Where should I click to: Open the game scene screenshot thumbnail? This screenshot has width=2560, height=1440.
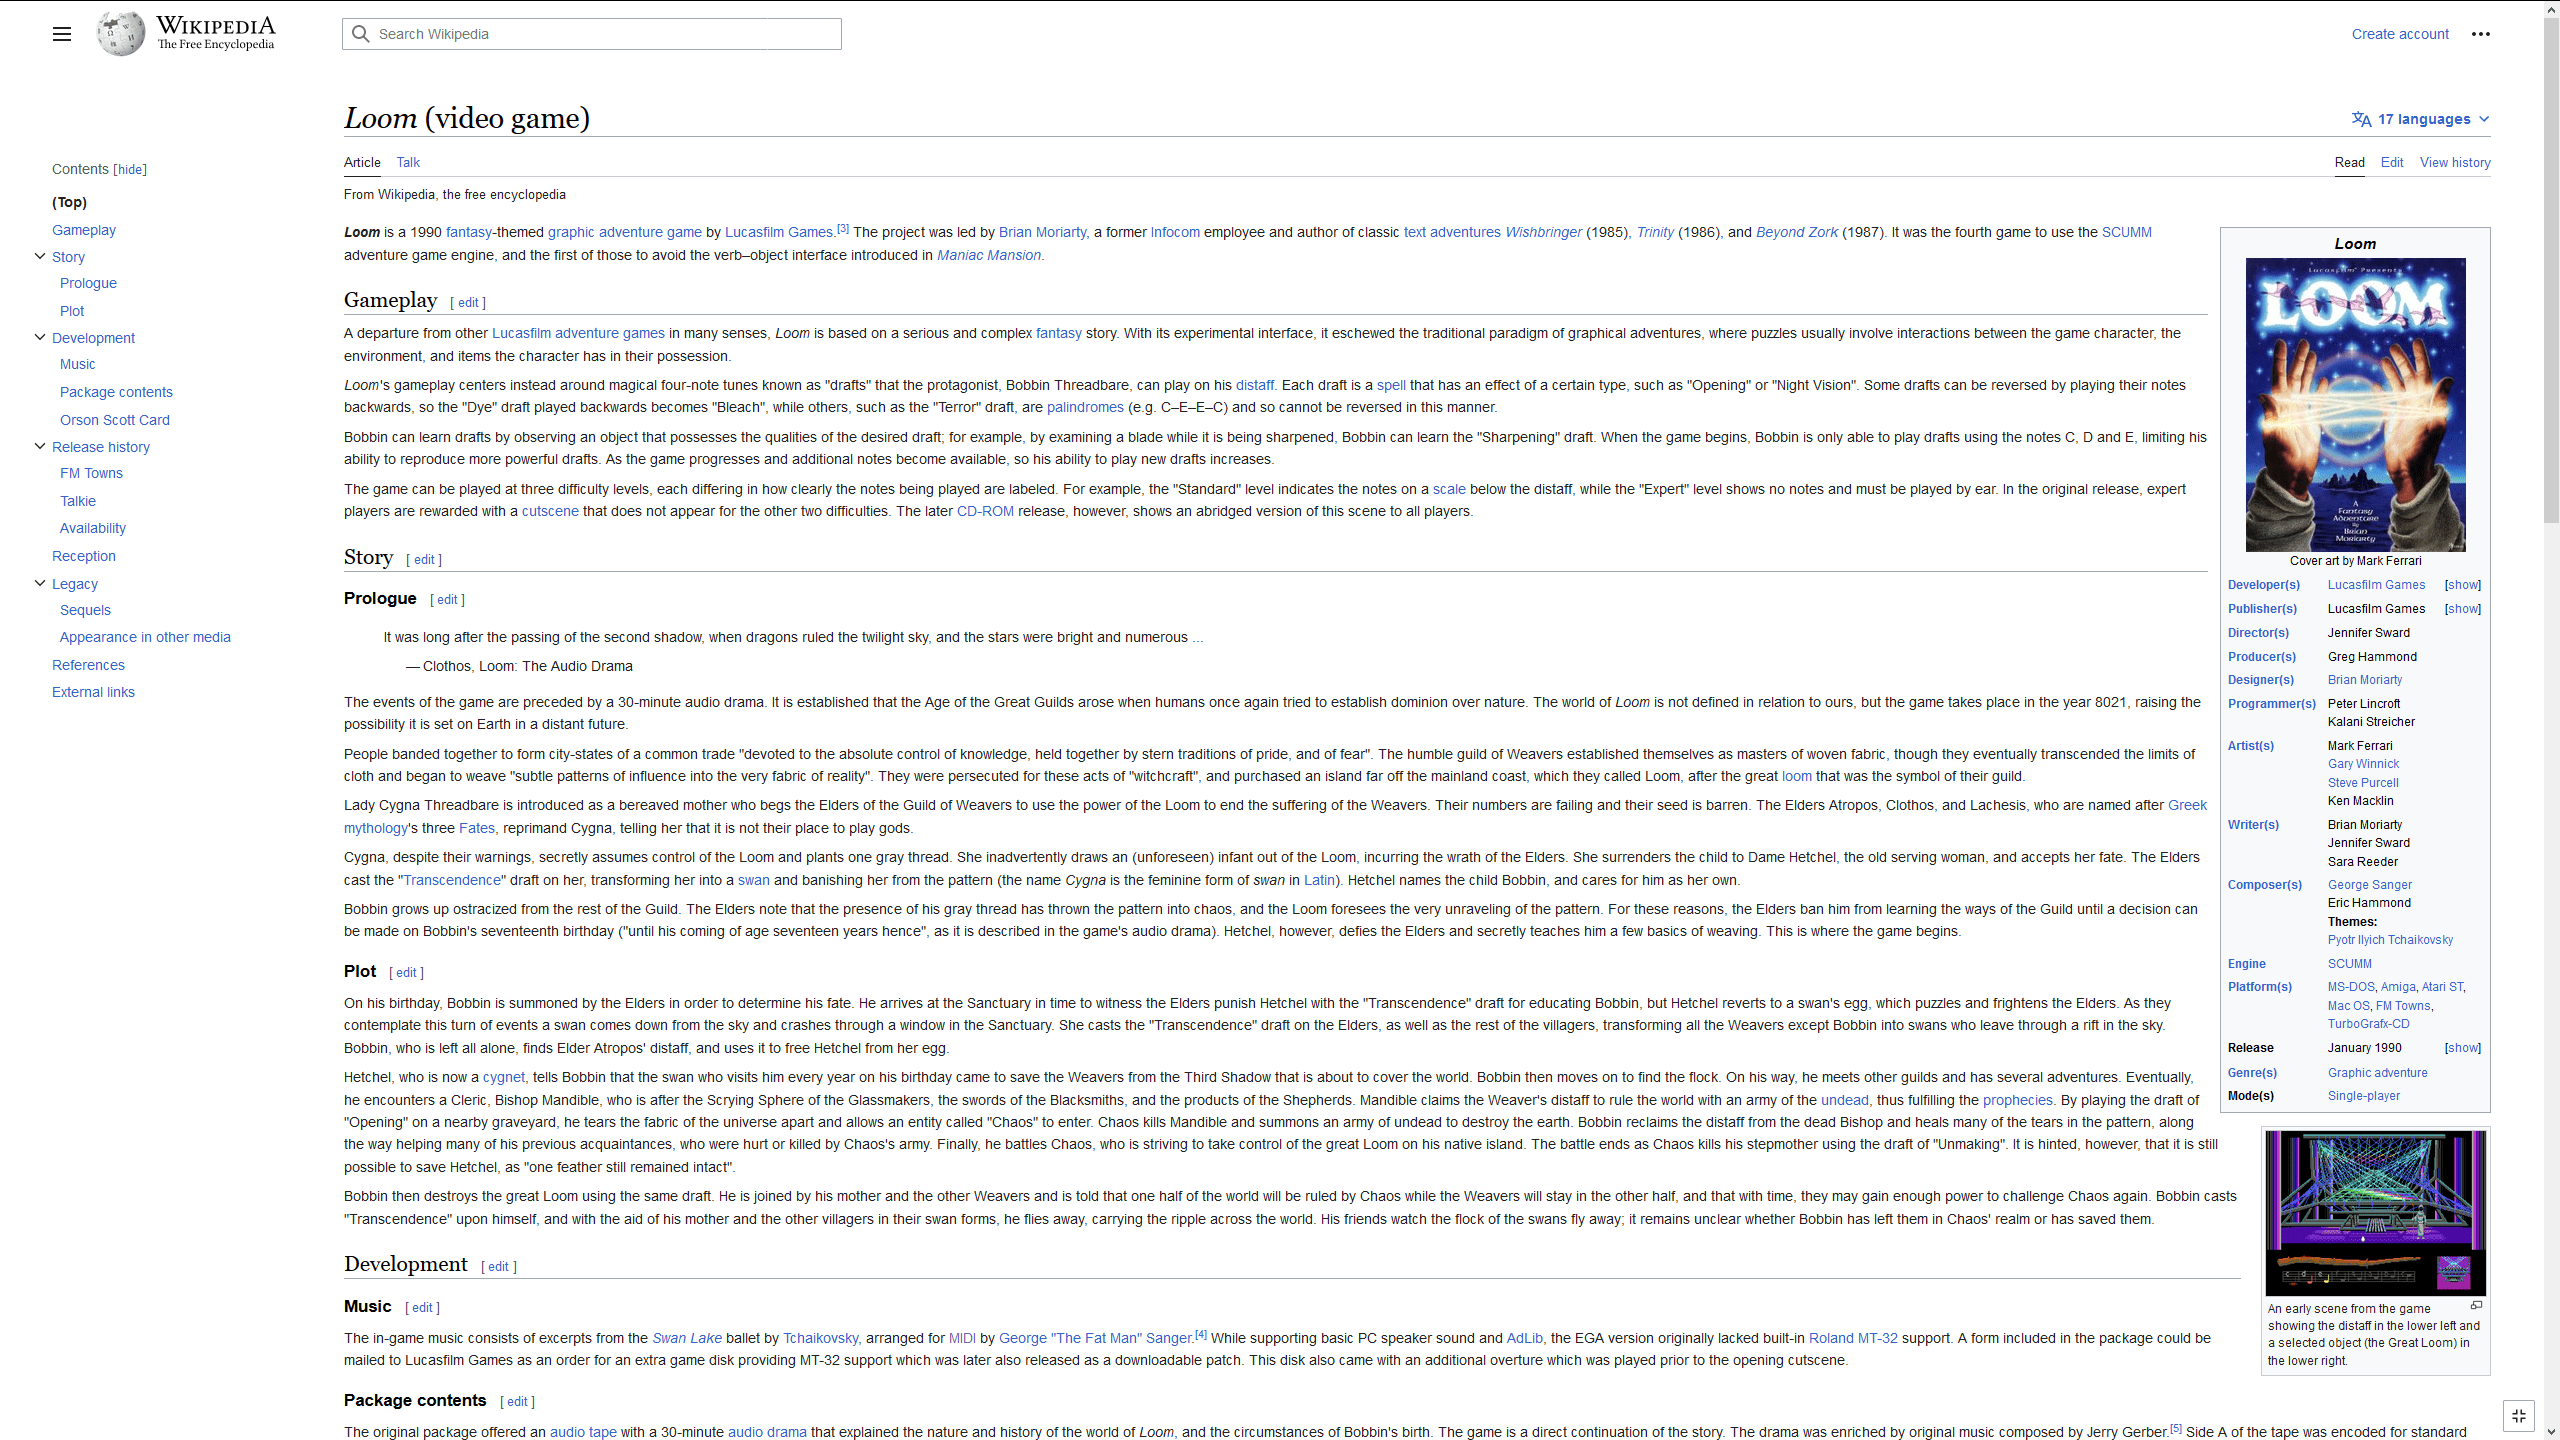pyautogui.click(x=2375, y=1213)
